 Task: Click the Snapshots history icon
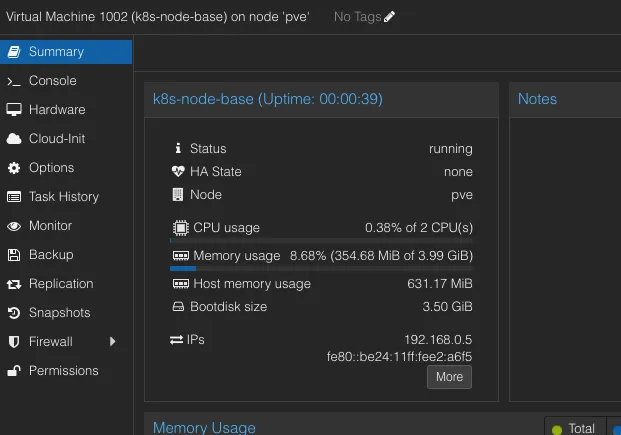click(14, 313)
